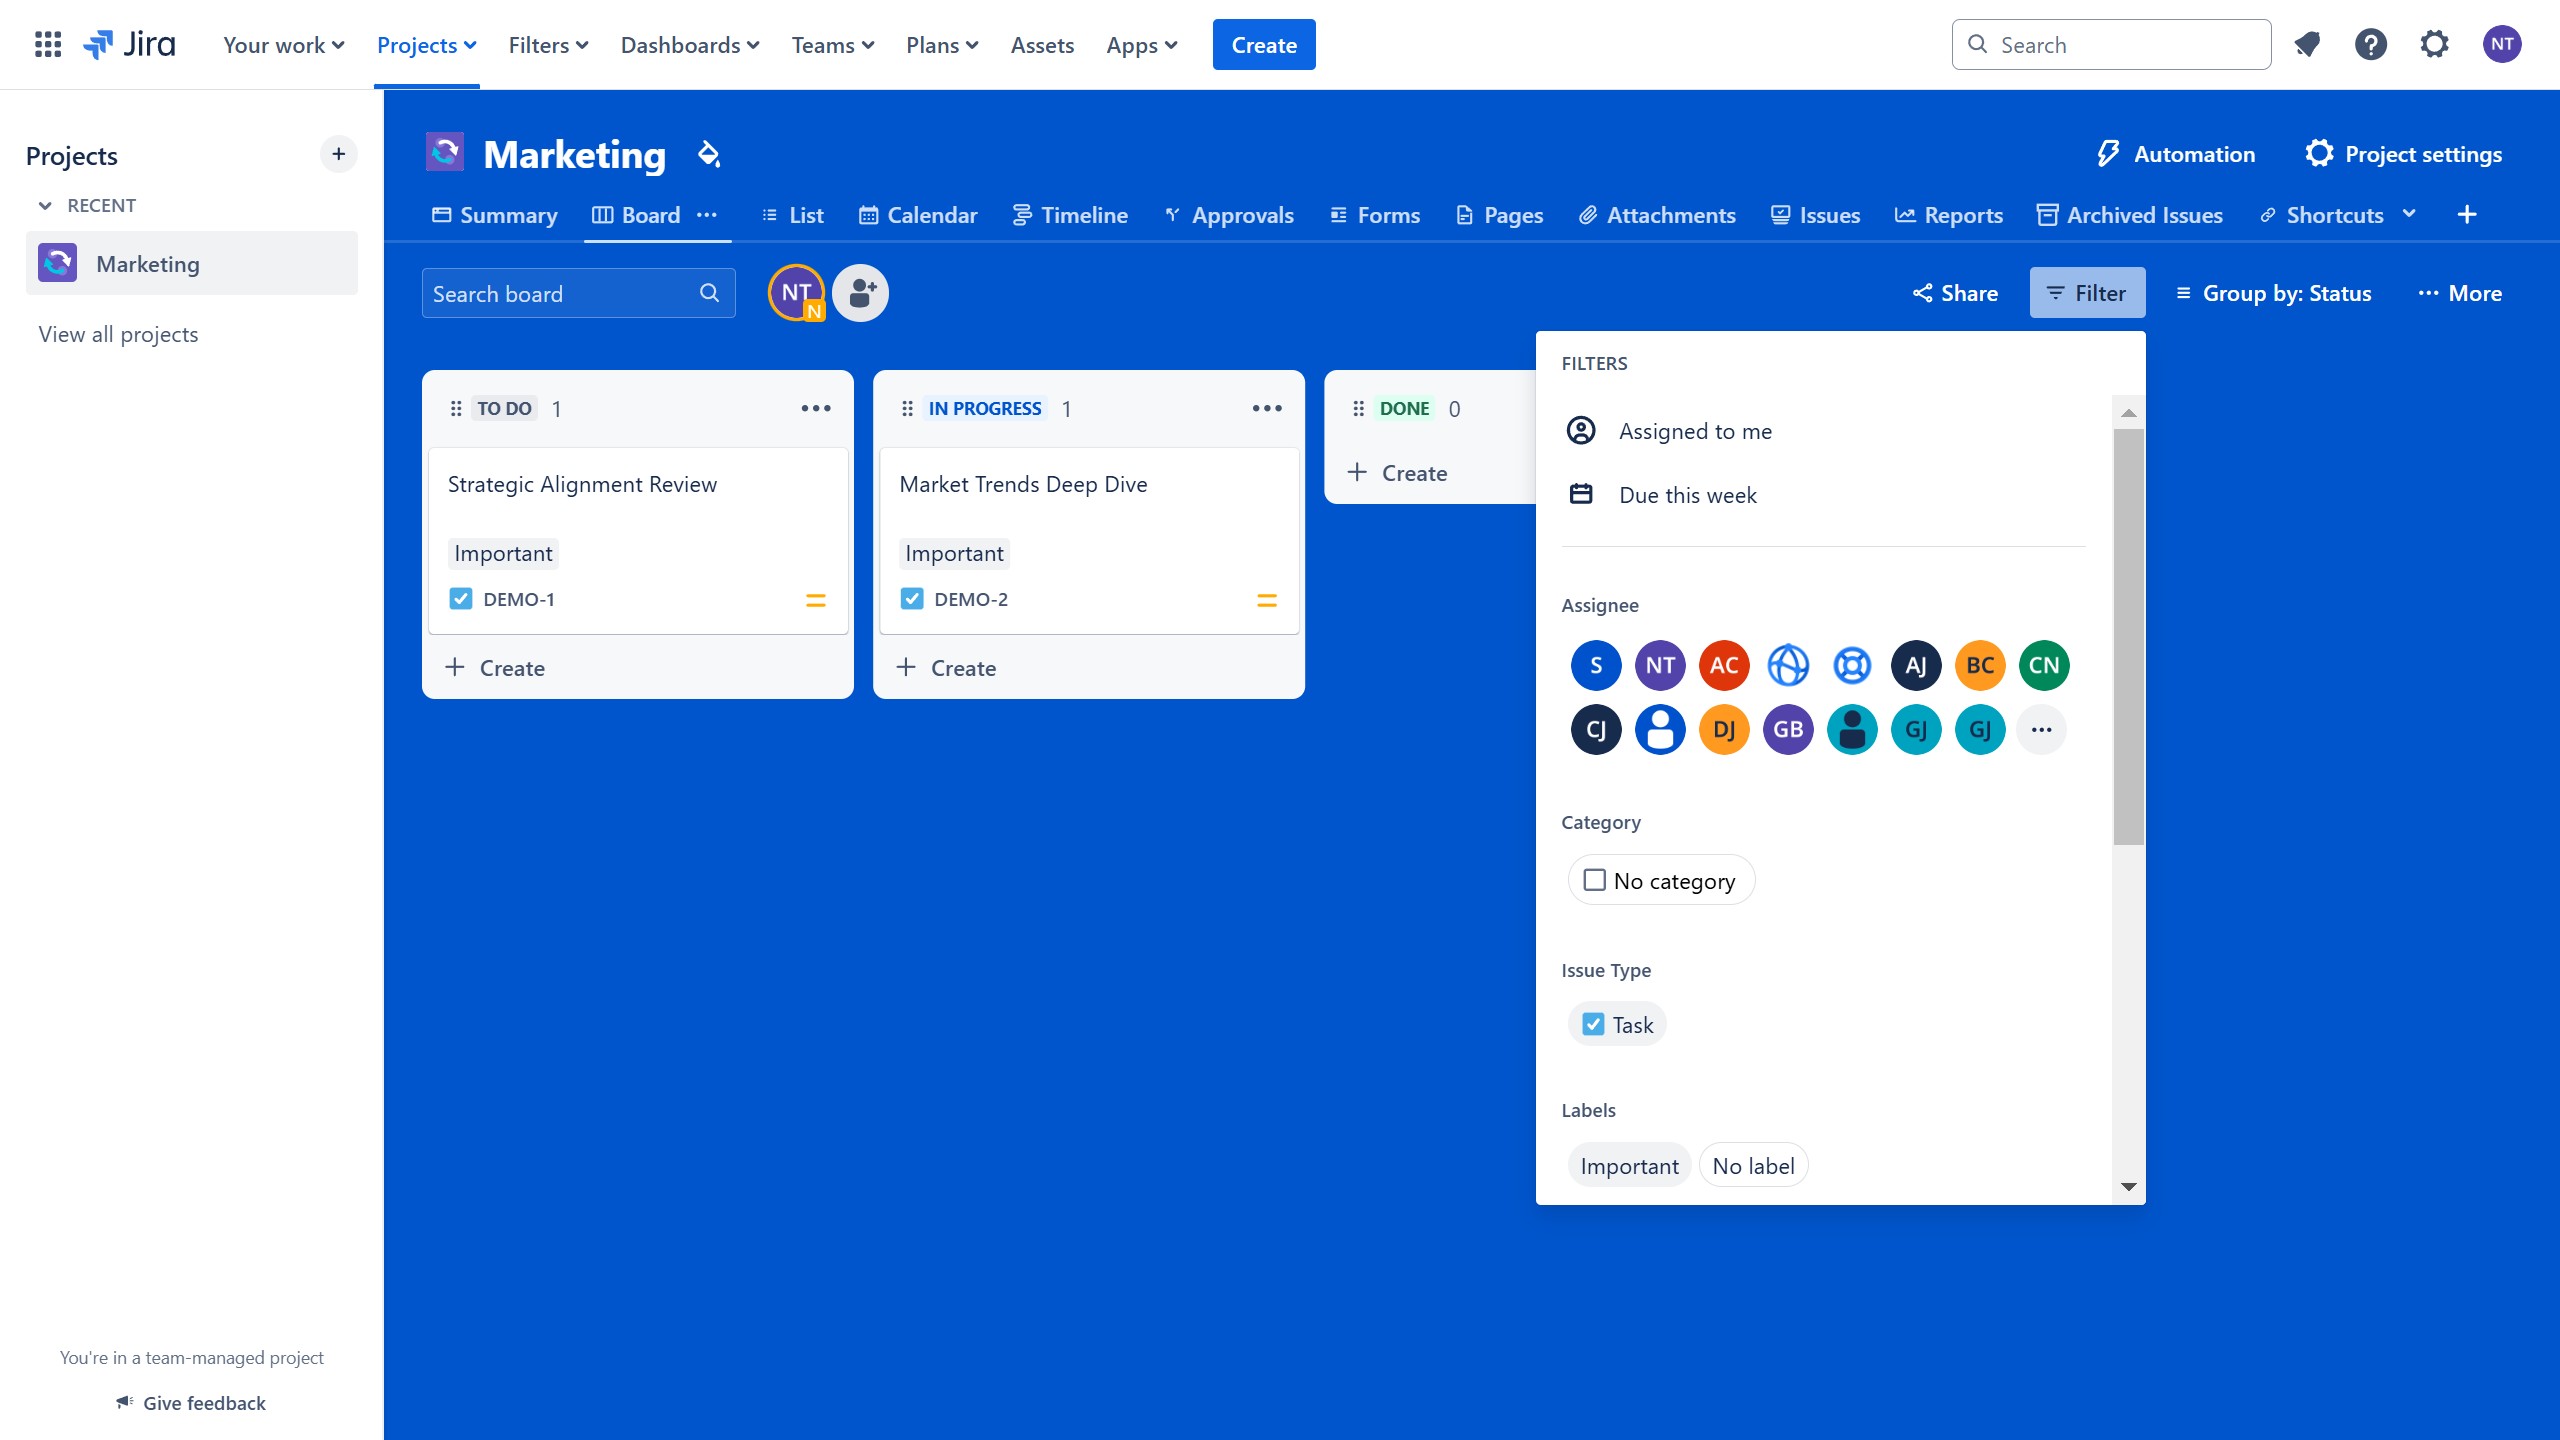
Task: Click the blue Create button
Action: pyautogui.click(x=1263, y=45)
